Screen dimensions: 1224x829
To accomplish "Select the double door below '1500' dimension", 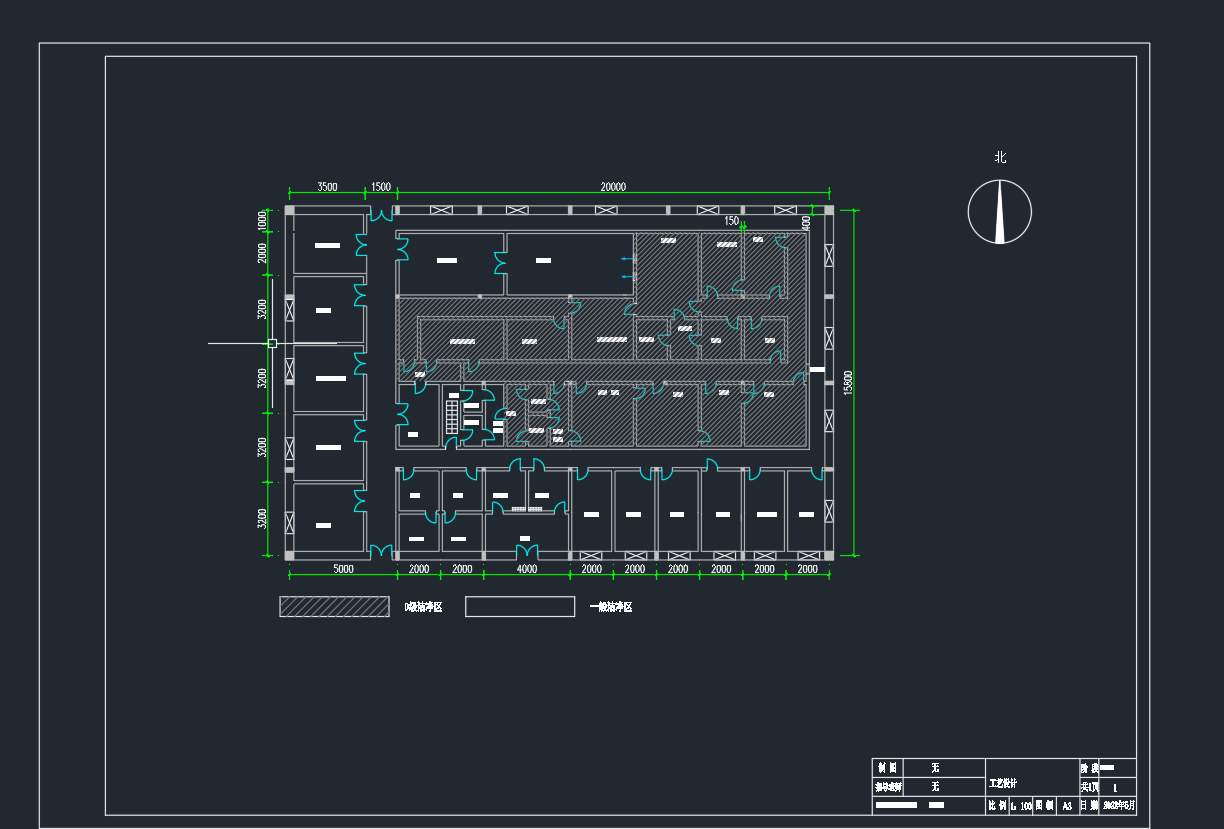I will coord(380,214).
